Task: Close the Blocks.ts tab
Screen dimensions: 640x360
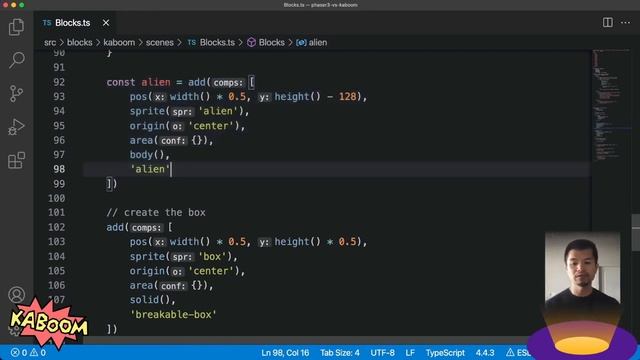Action: coord(106,23)
